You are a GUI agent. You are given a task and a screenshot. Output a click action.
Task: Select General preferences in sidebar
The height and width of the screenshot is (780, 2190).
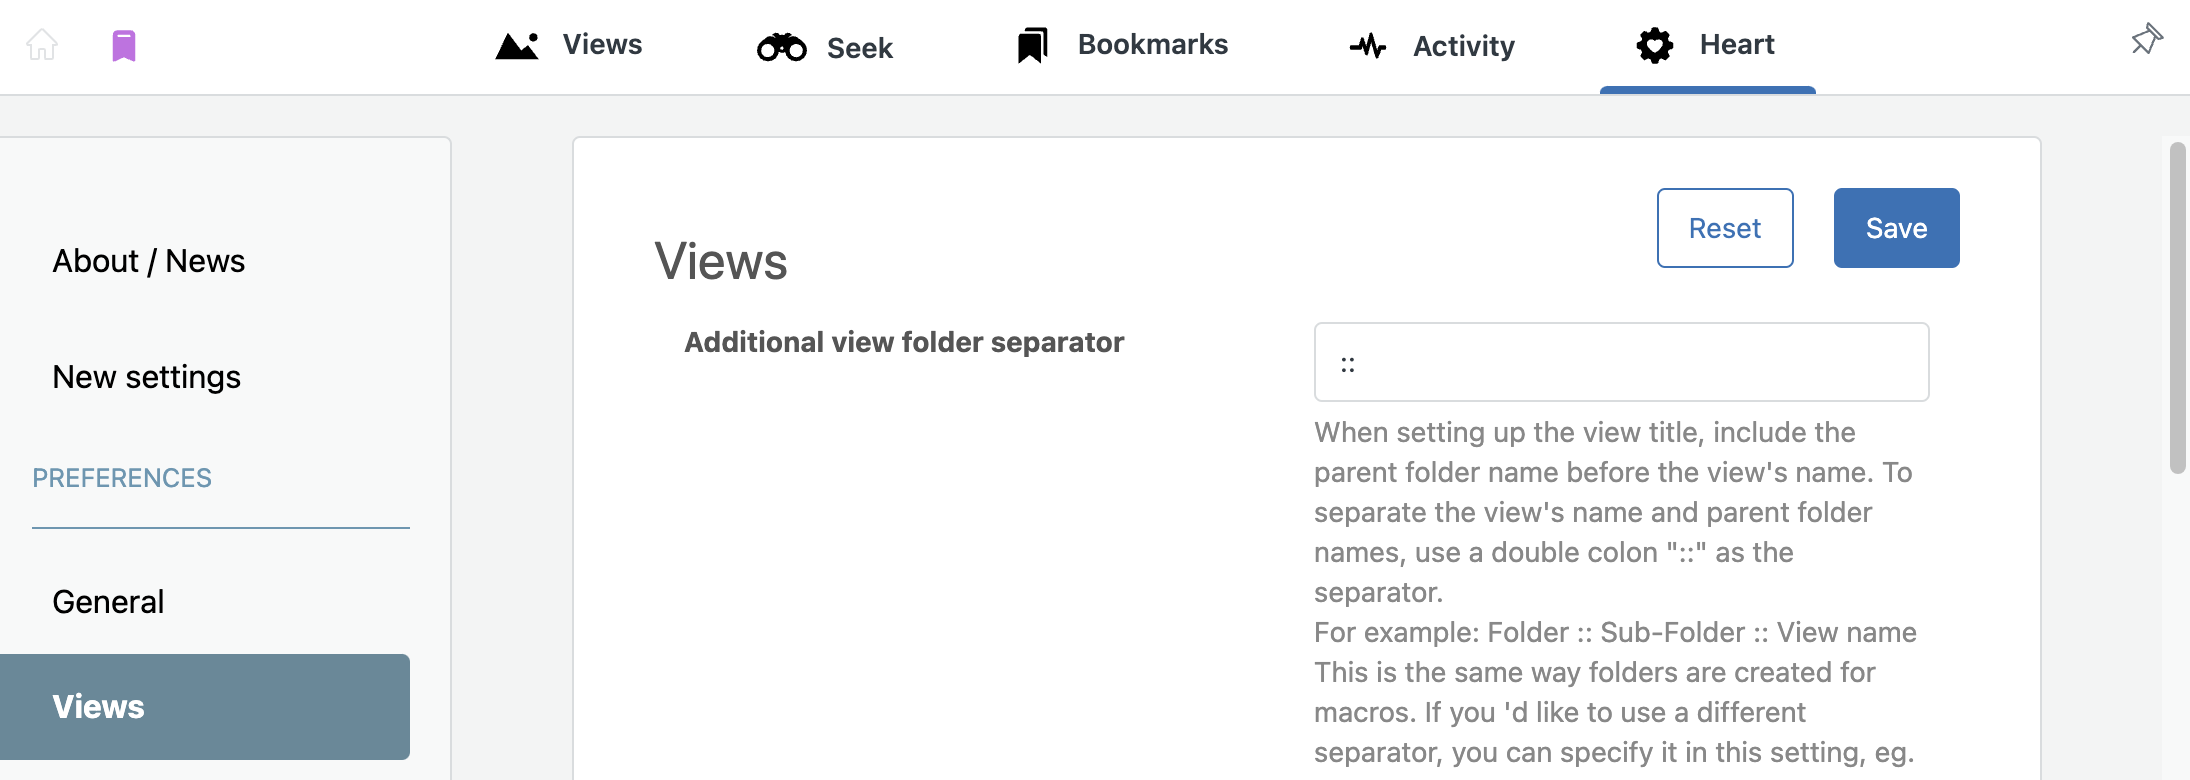point(108,602)
